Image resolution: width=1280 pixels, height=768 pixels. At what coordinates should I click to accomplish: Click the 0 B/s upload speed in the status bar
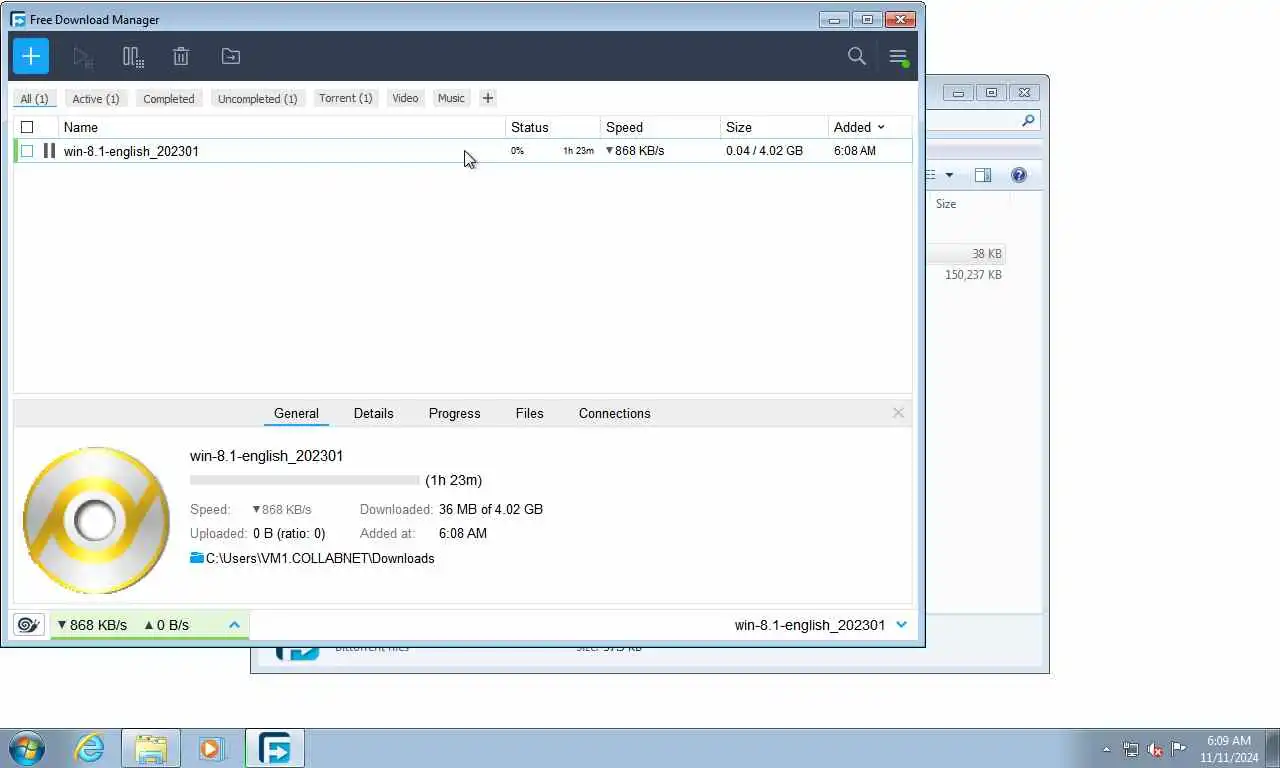166,625
